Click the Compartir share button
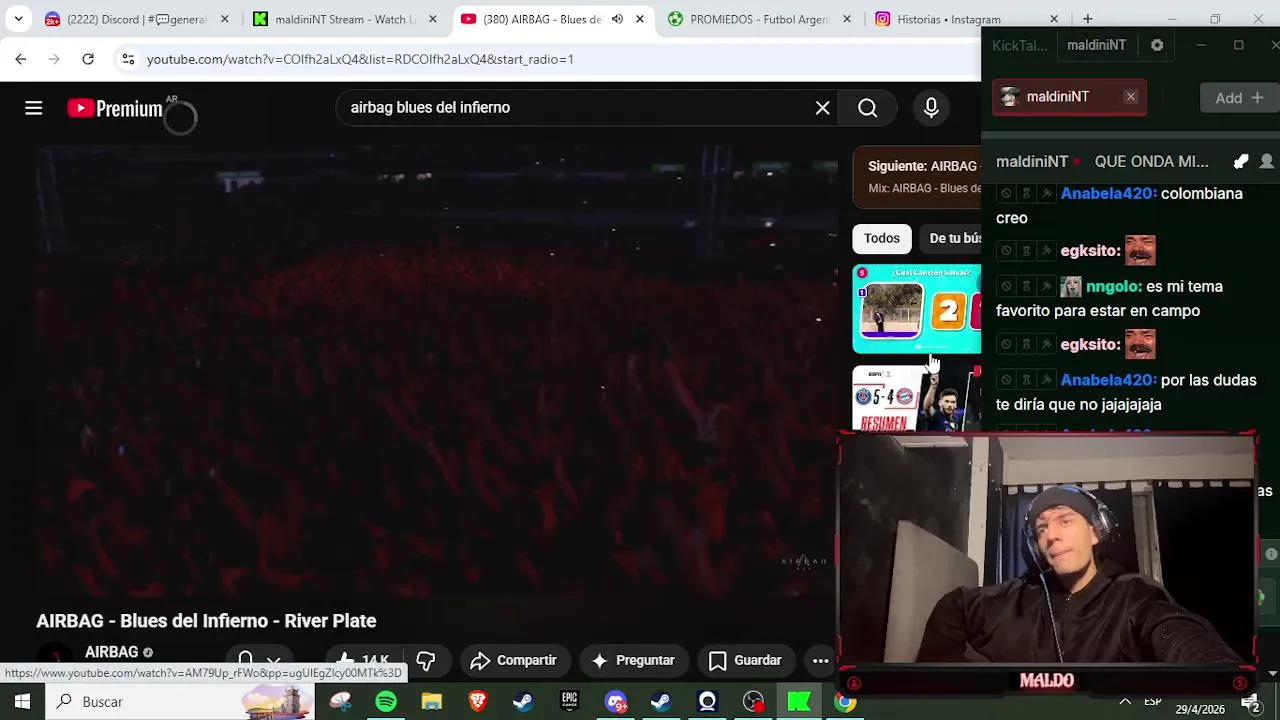 click(513, 660)
